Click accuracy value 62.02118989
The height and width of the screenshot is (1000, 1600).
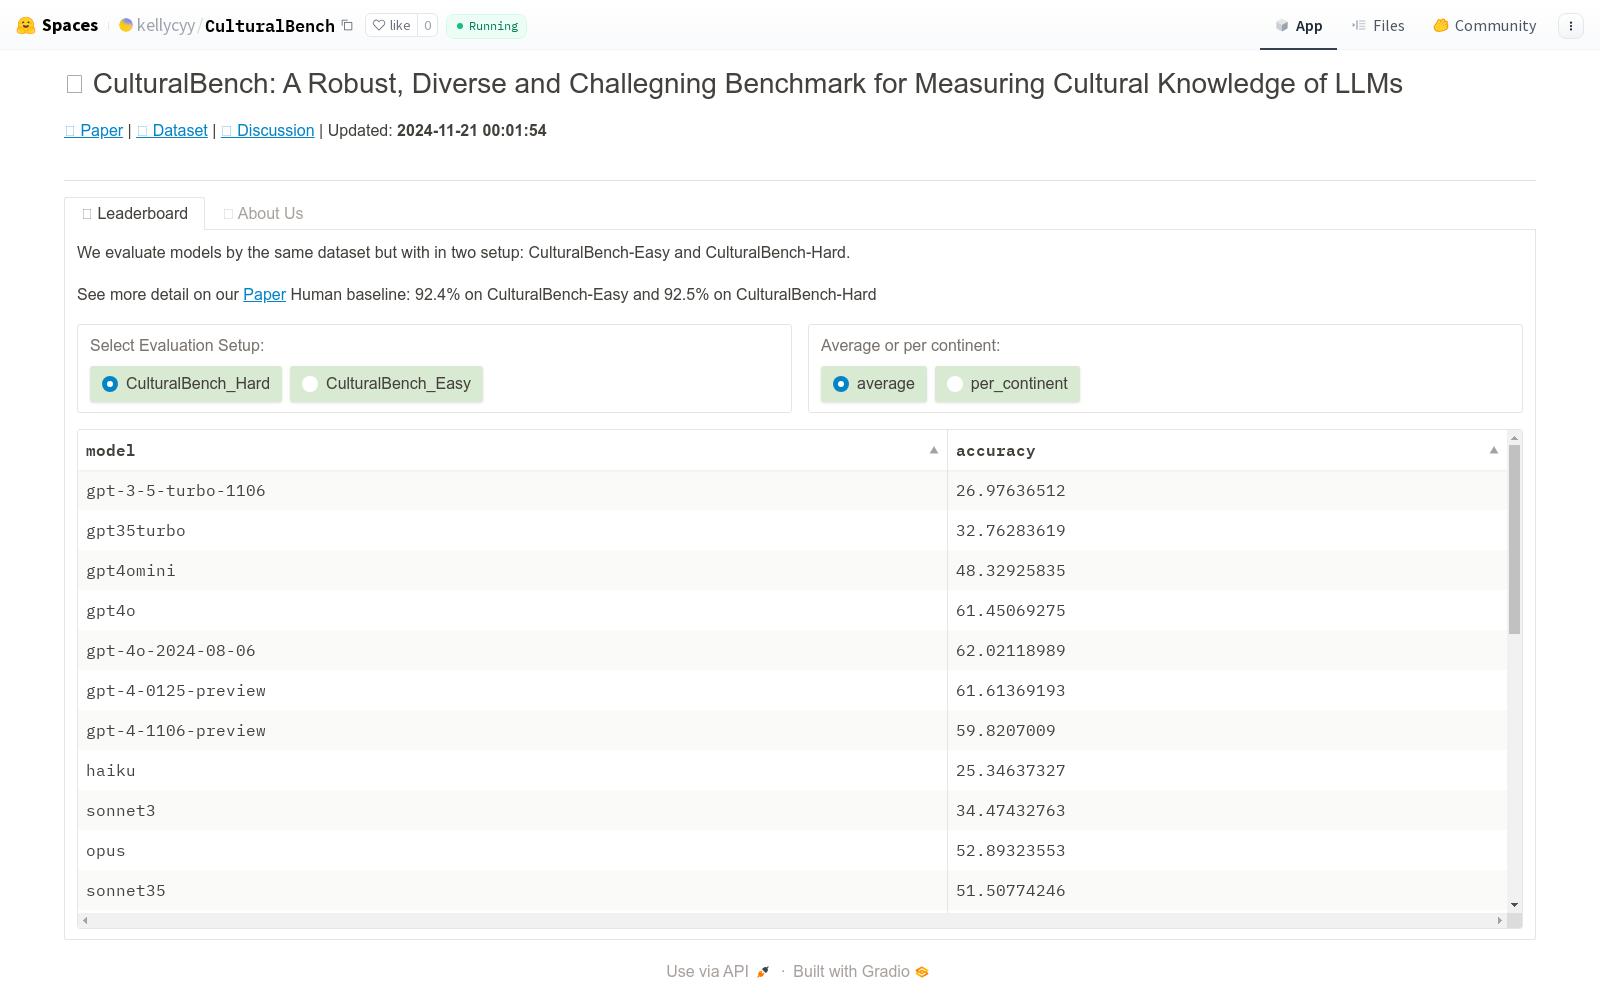click(x=1010, y=651)
